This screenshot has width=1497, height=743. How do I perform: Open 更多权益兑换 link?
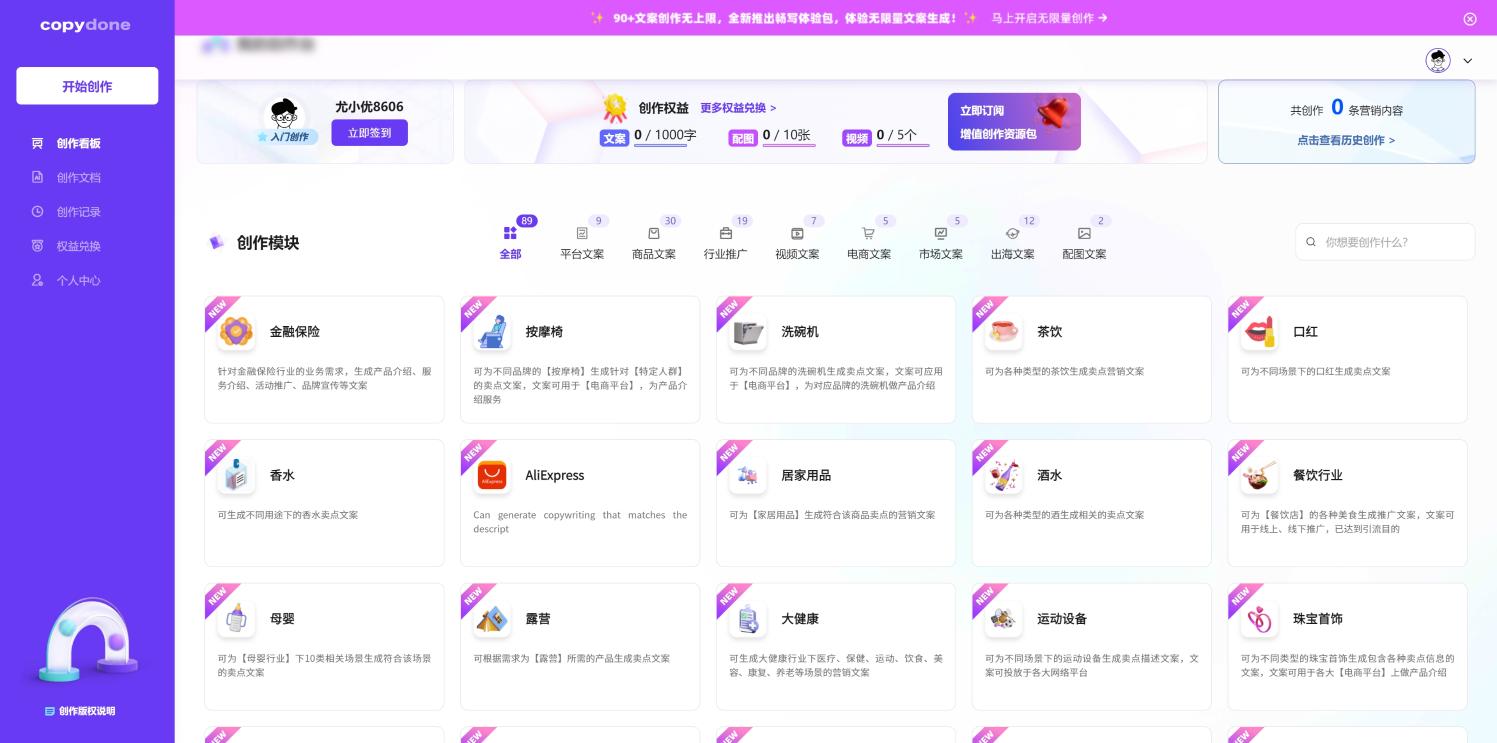click(x=738, y=108)
